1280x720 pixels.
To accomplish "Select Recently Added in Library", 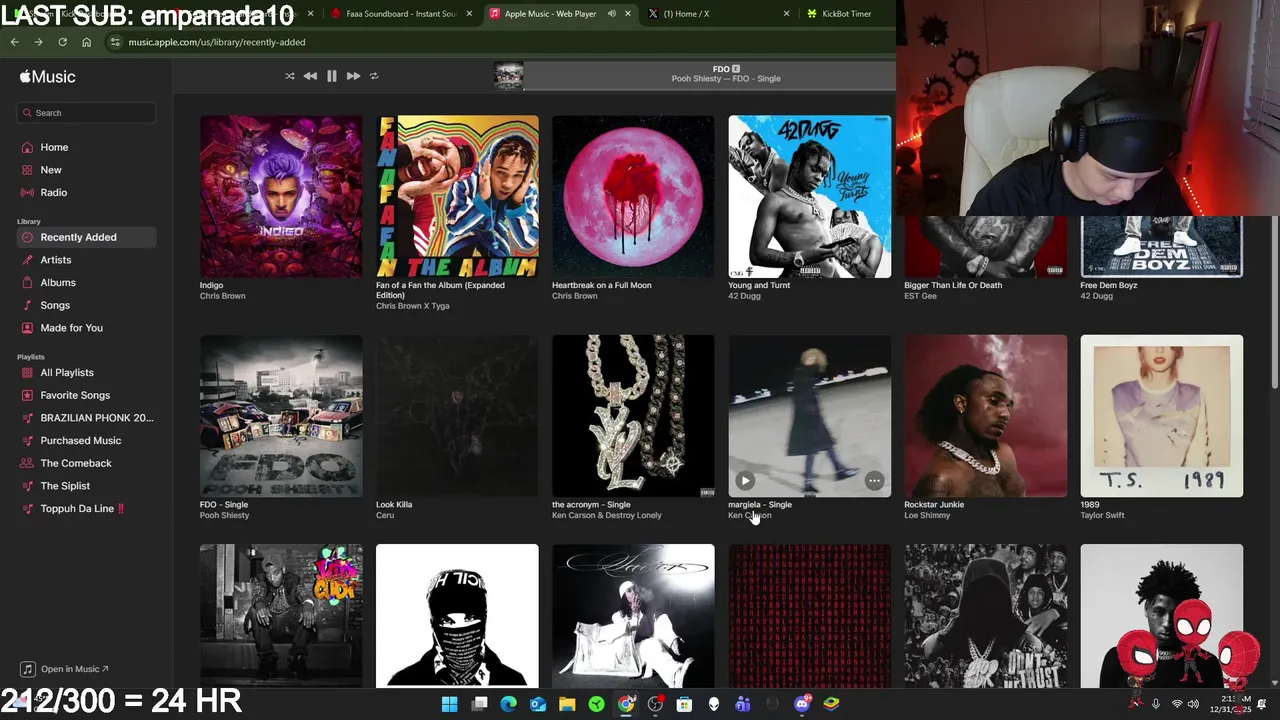I will (x=86, y=237).
